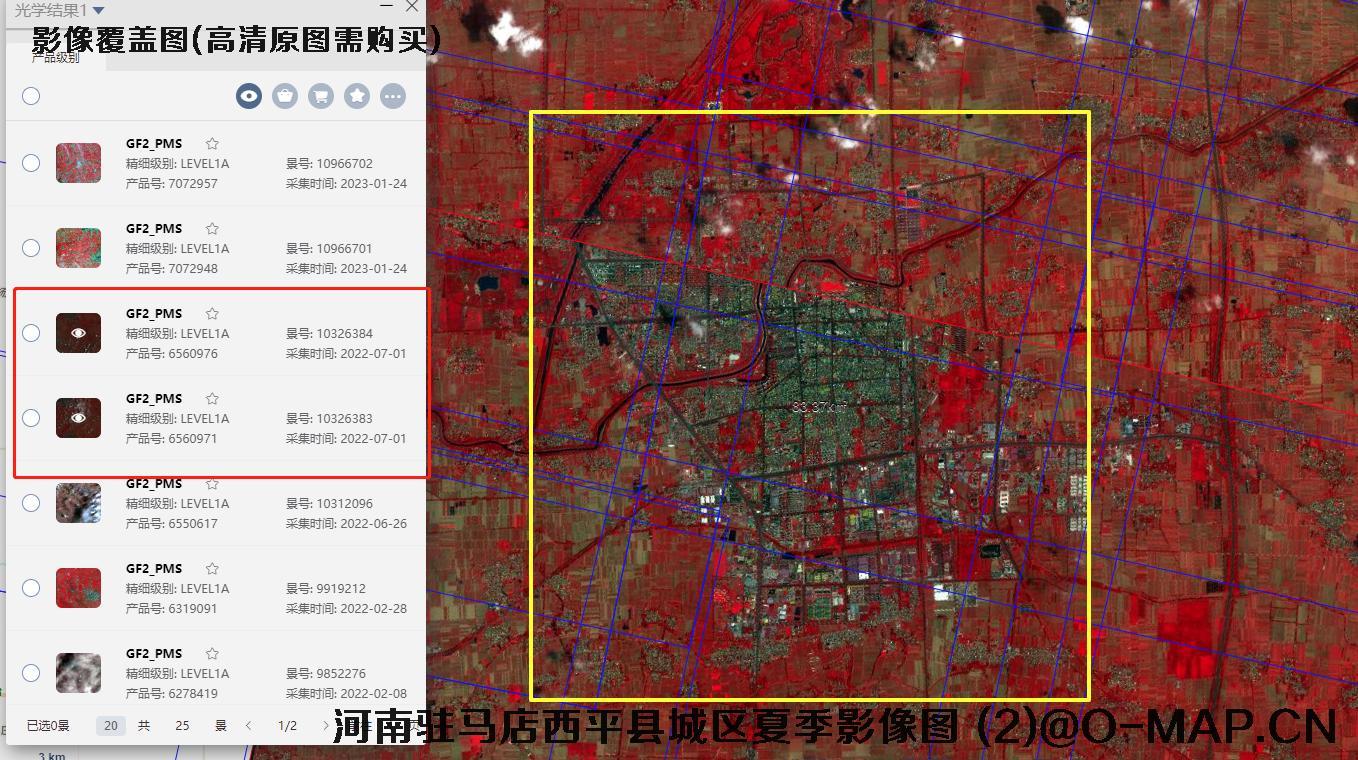Open the shopping cart icon in toolbar
The height and width of the screenshot is (760, 1358).
(321, 96)
